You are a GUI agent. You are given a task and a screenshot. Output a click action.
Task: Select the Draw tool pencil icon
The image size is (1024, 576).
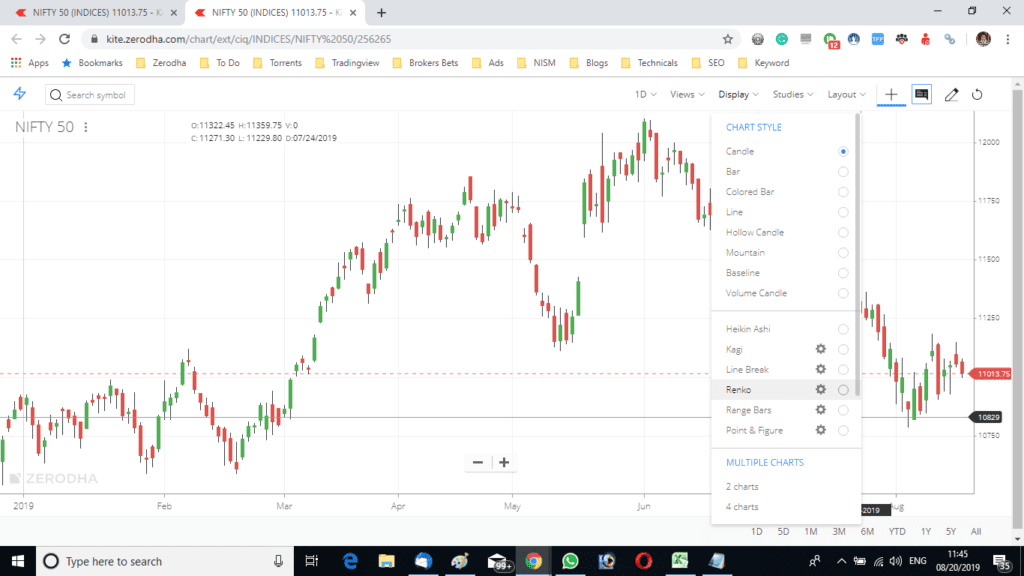[951, 94]
